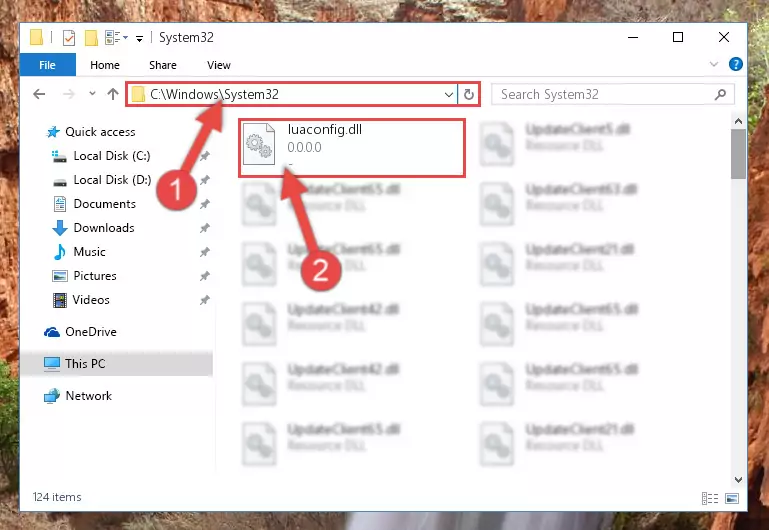
Task: Click the pin icon beside Downloads
Action: coord(205,228)
